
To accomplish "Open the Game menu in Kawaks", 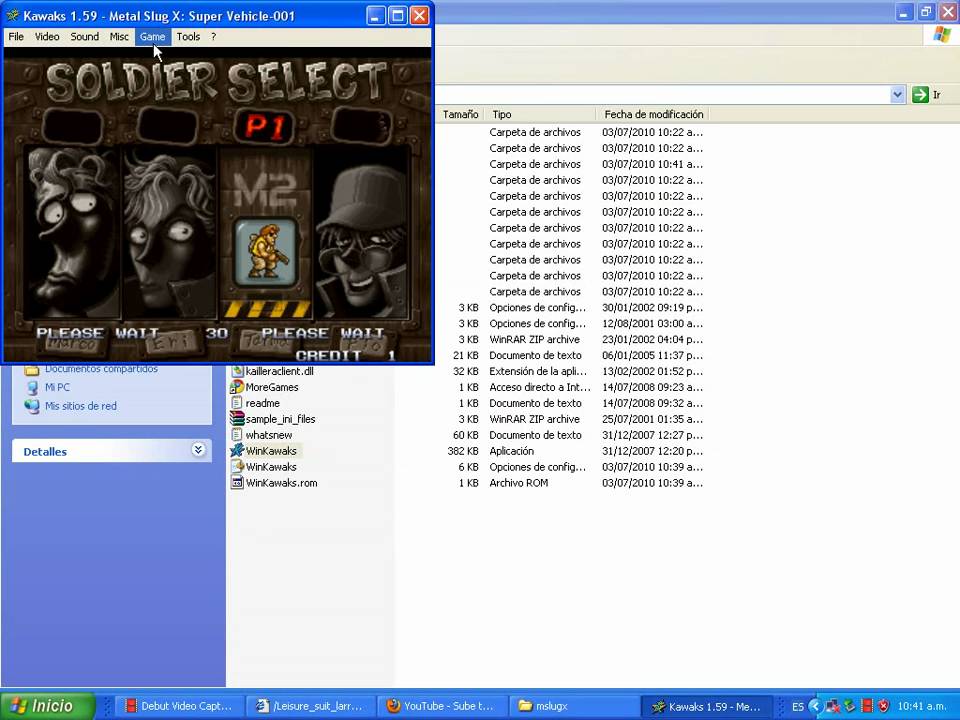I will 152,37.
